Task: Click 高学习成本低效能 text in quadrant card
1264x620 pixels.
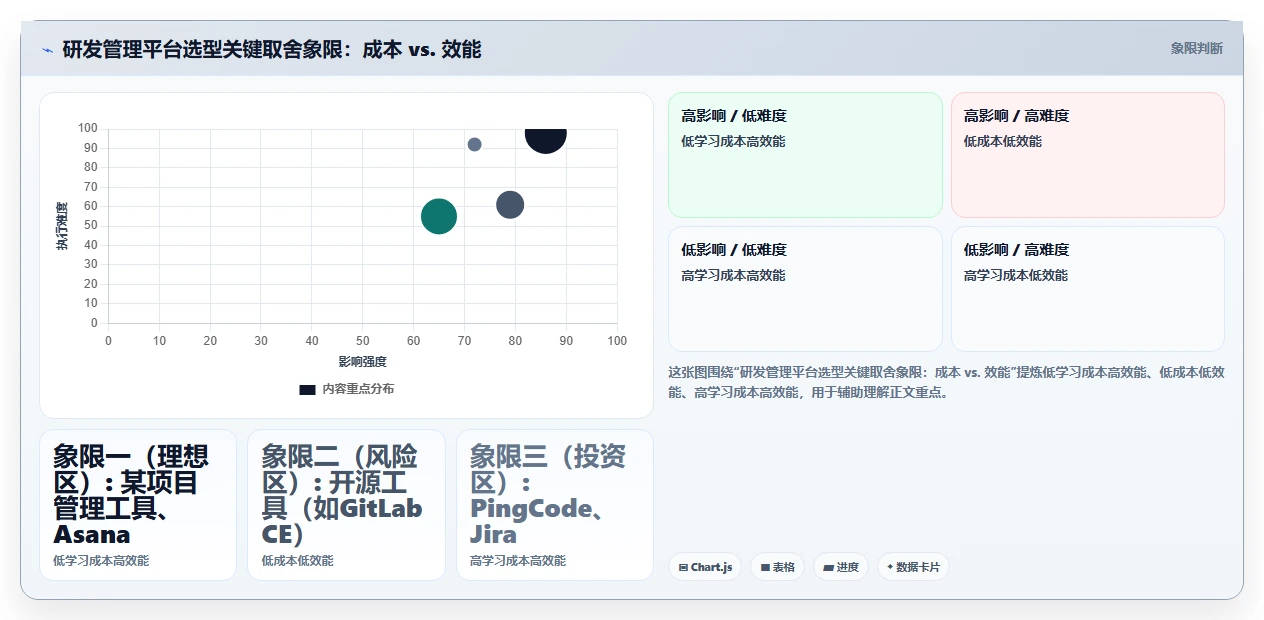Action: click(1016, 275)
